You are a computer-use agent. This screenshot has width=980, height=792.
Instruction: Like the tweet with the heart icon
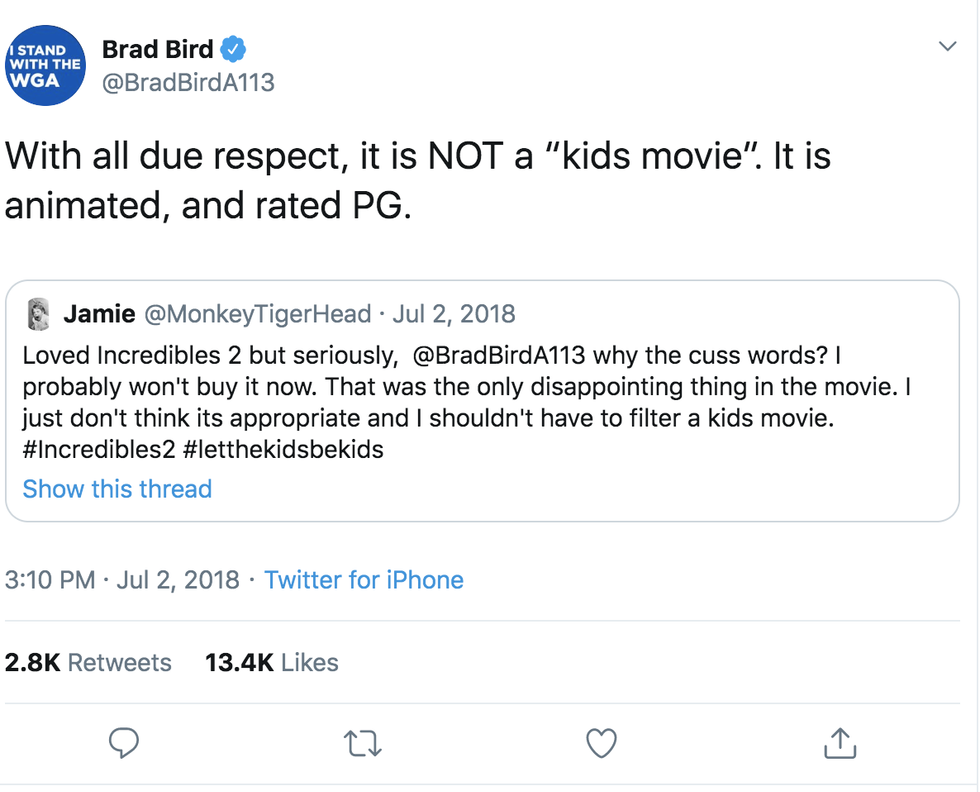pyautogui.click(x=600, y=742)
